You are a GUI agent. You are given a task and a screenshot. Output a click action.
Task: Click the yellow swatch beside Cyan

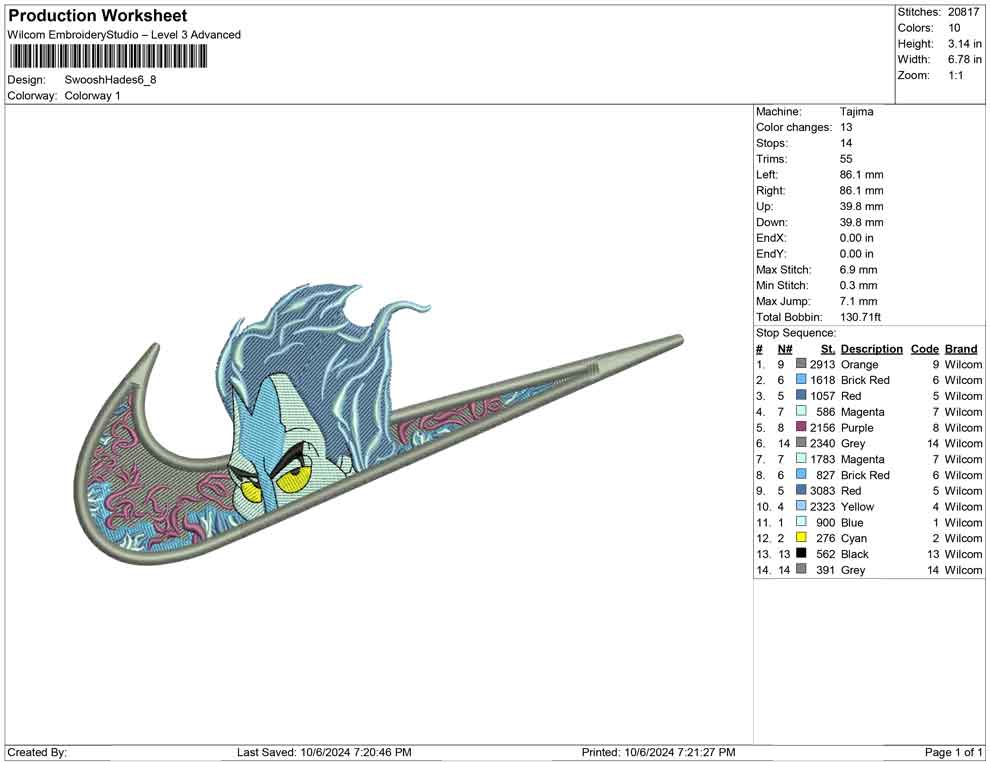(x=801, y=538)
